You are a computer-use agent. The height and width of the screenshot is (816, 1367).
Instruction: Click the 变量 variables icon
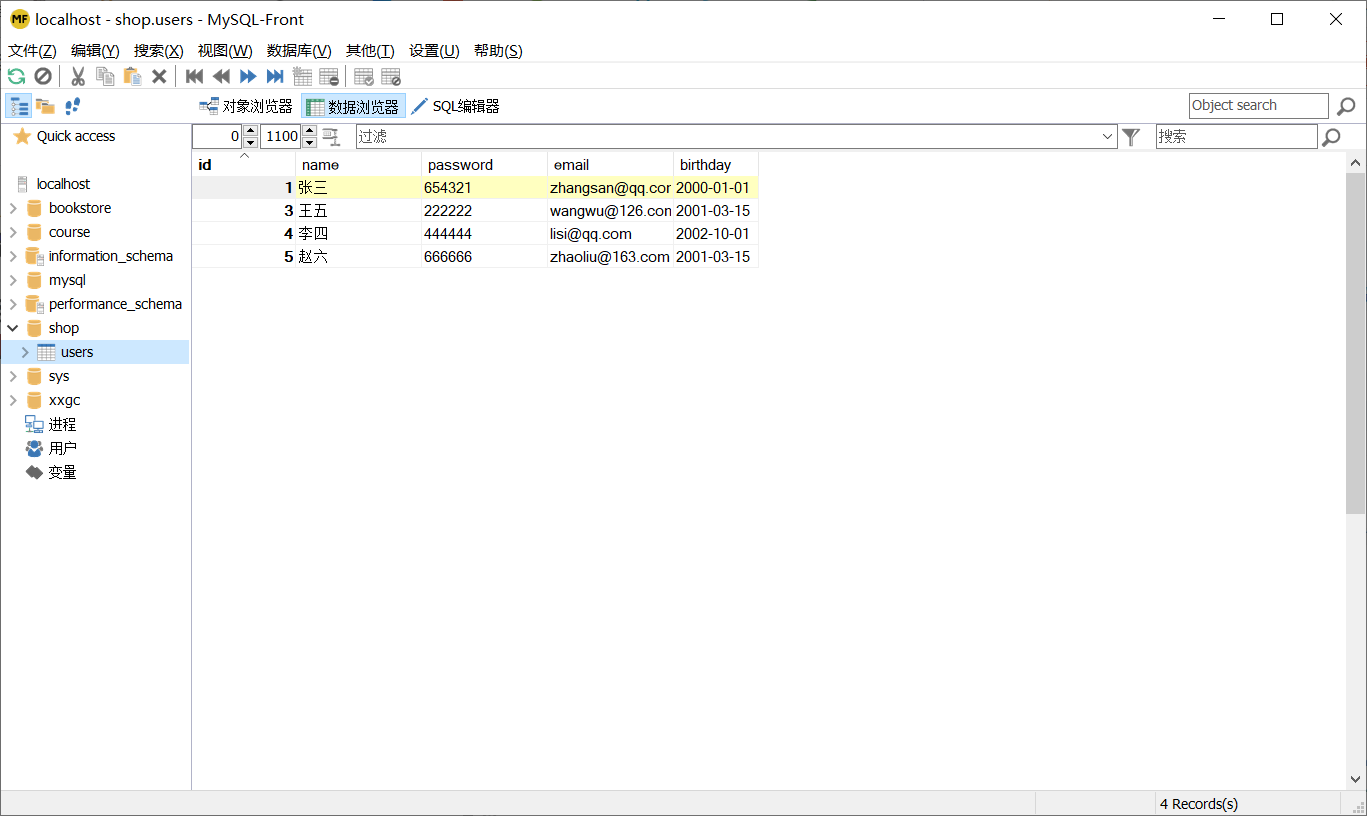click(35, 472)
